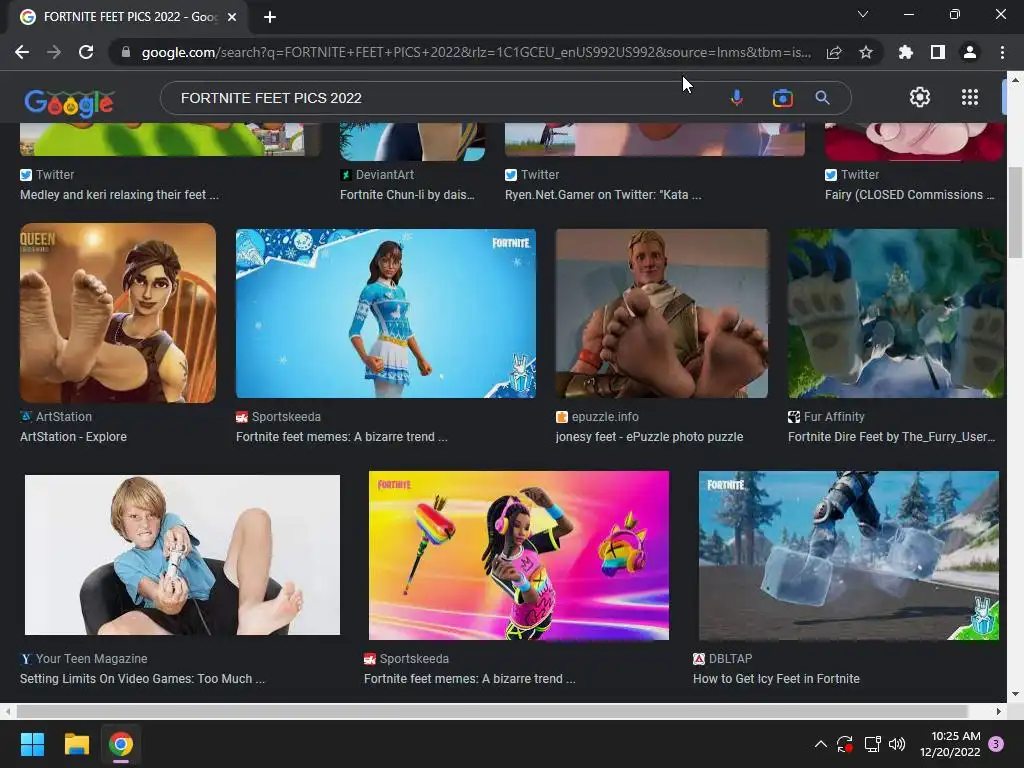
Task: Search by image with camera icon
Action: (782, 98)
